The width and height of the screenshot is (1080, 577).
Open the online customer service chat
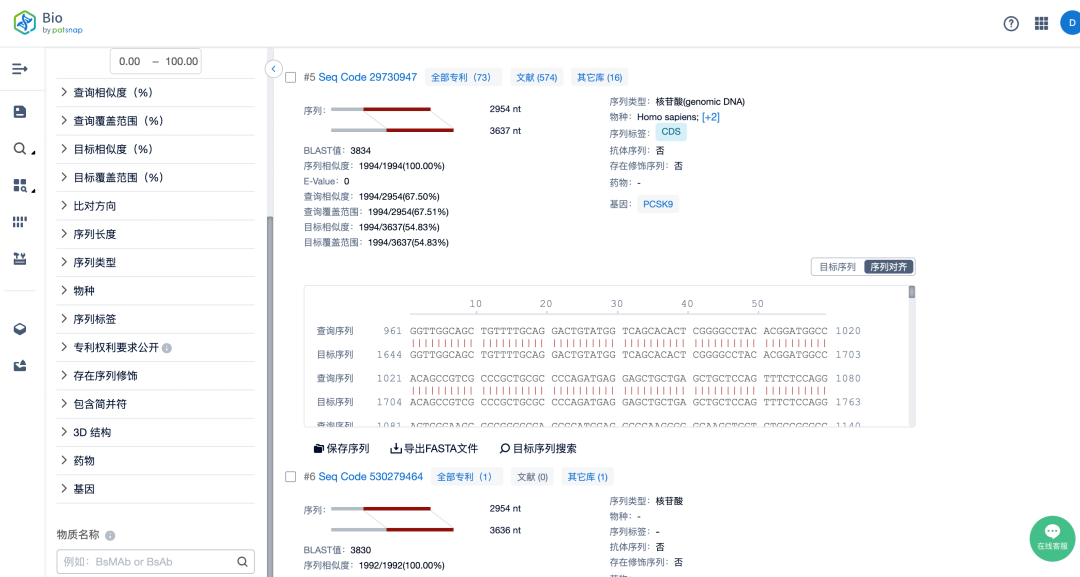tap(1052, 538)
